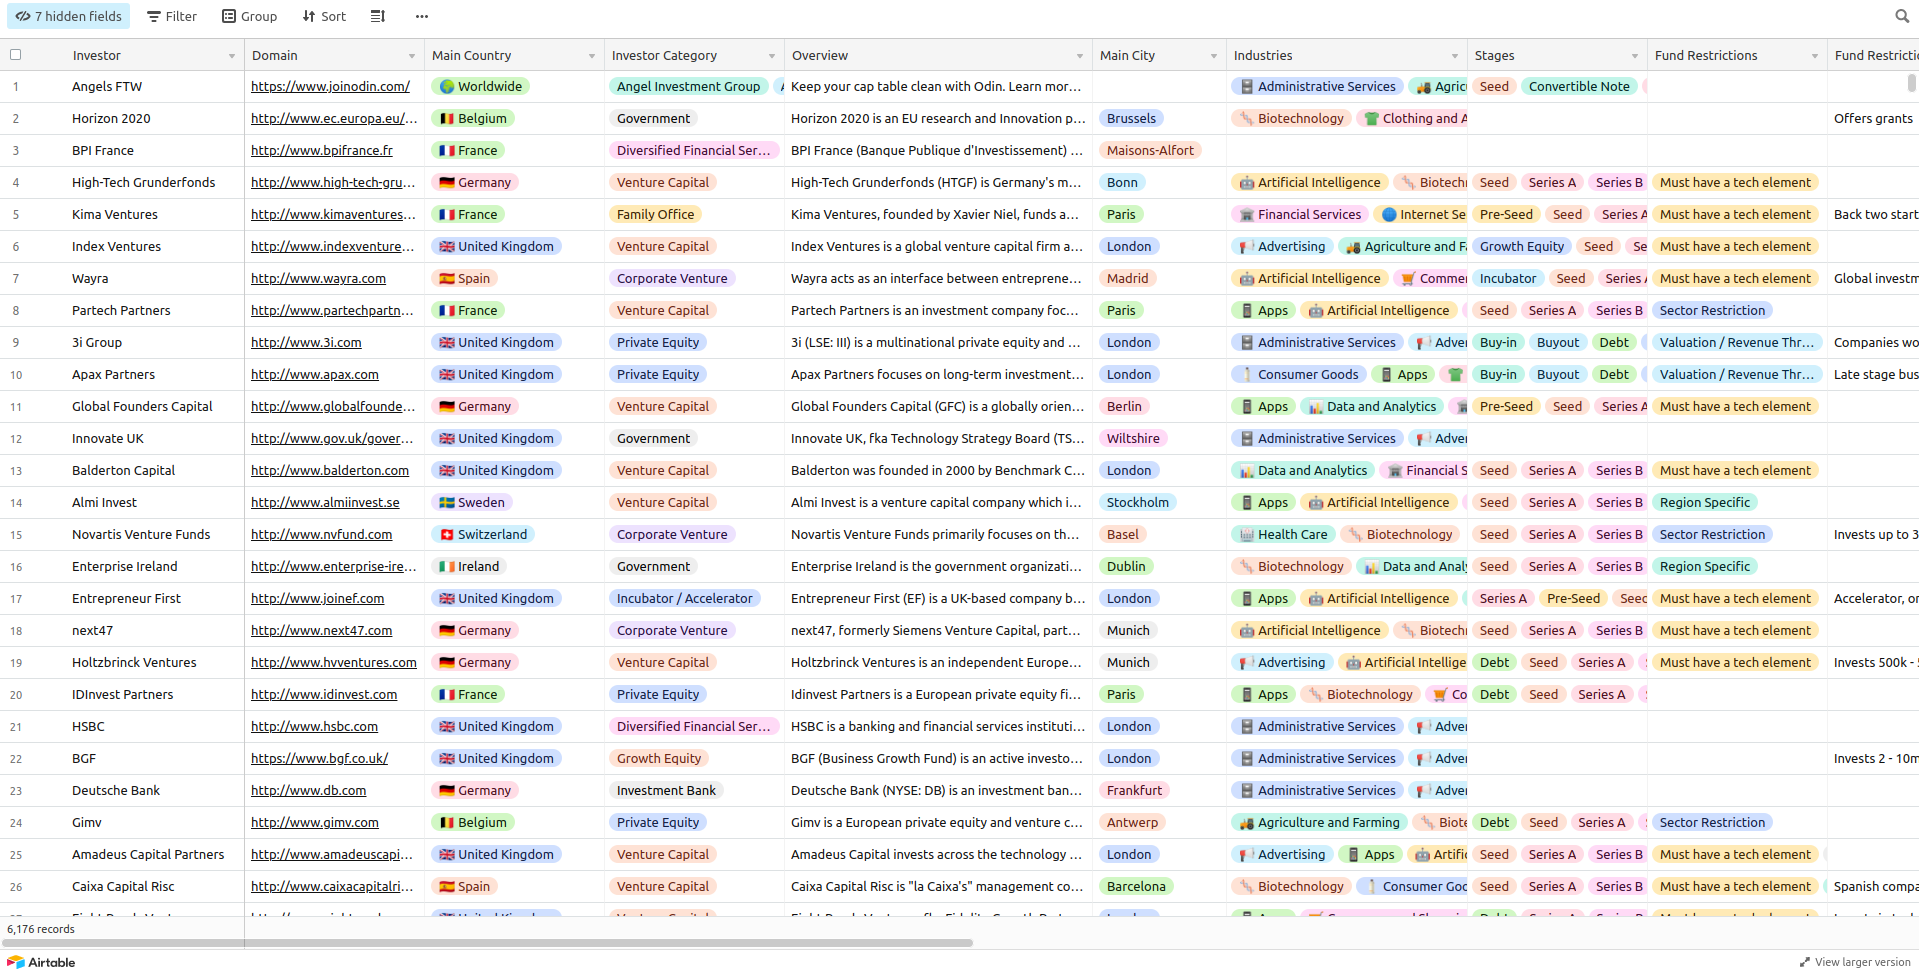Open the Sort menu
The image size is (1919, 974).
tap(324, 16)
